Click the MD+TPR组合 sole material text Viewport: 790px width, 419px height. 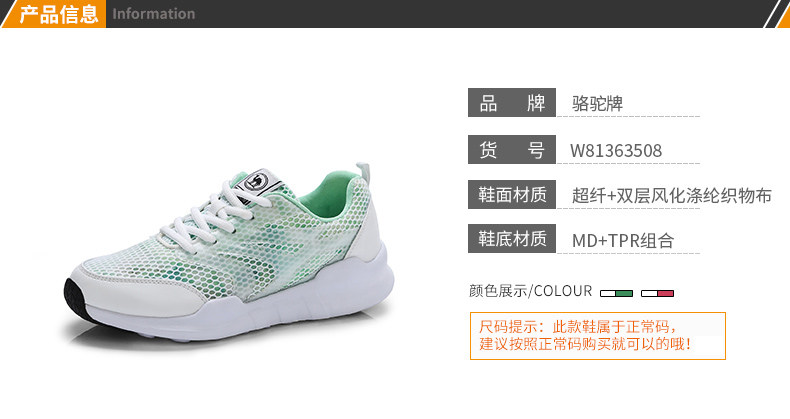tap(623, 241)
